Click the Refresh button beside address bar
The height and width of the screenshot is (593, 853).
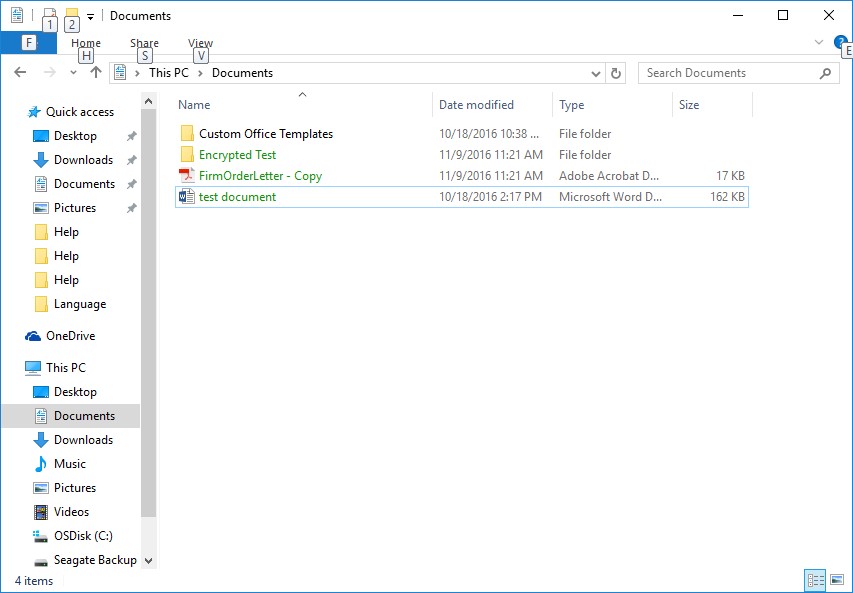pyautogui.click(x=616, y=73)
